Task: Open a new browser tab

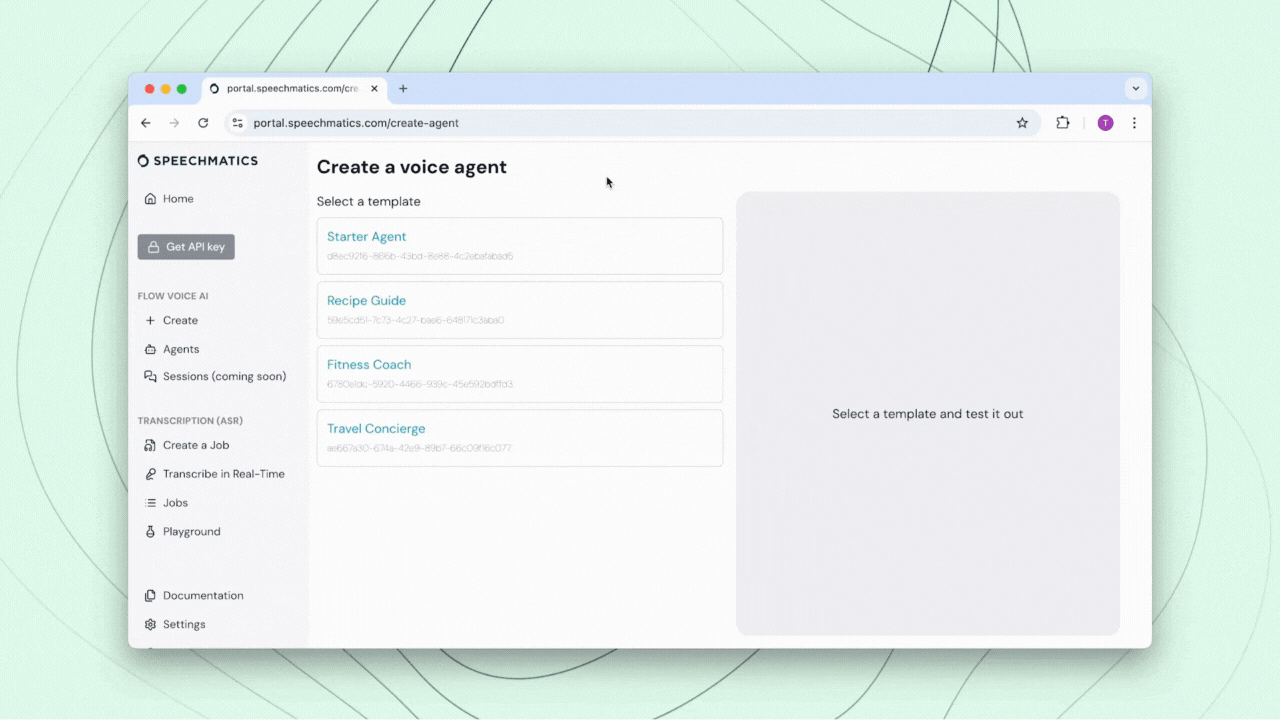Action: [403, 89]
